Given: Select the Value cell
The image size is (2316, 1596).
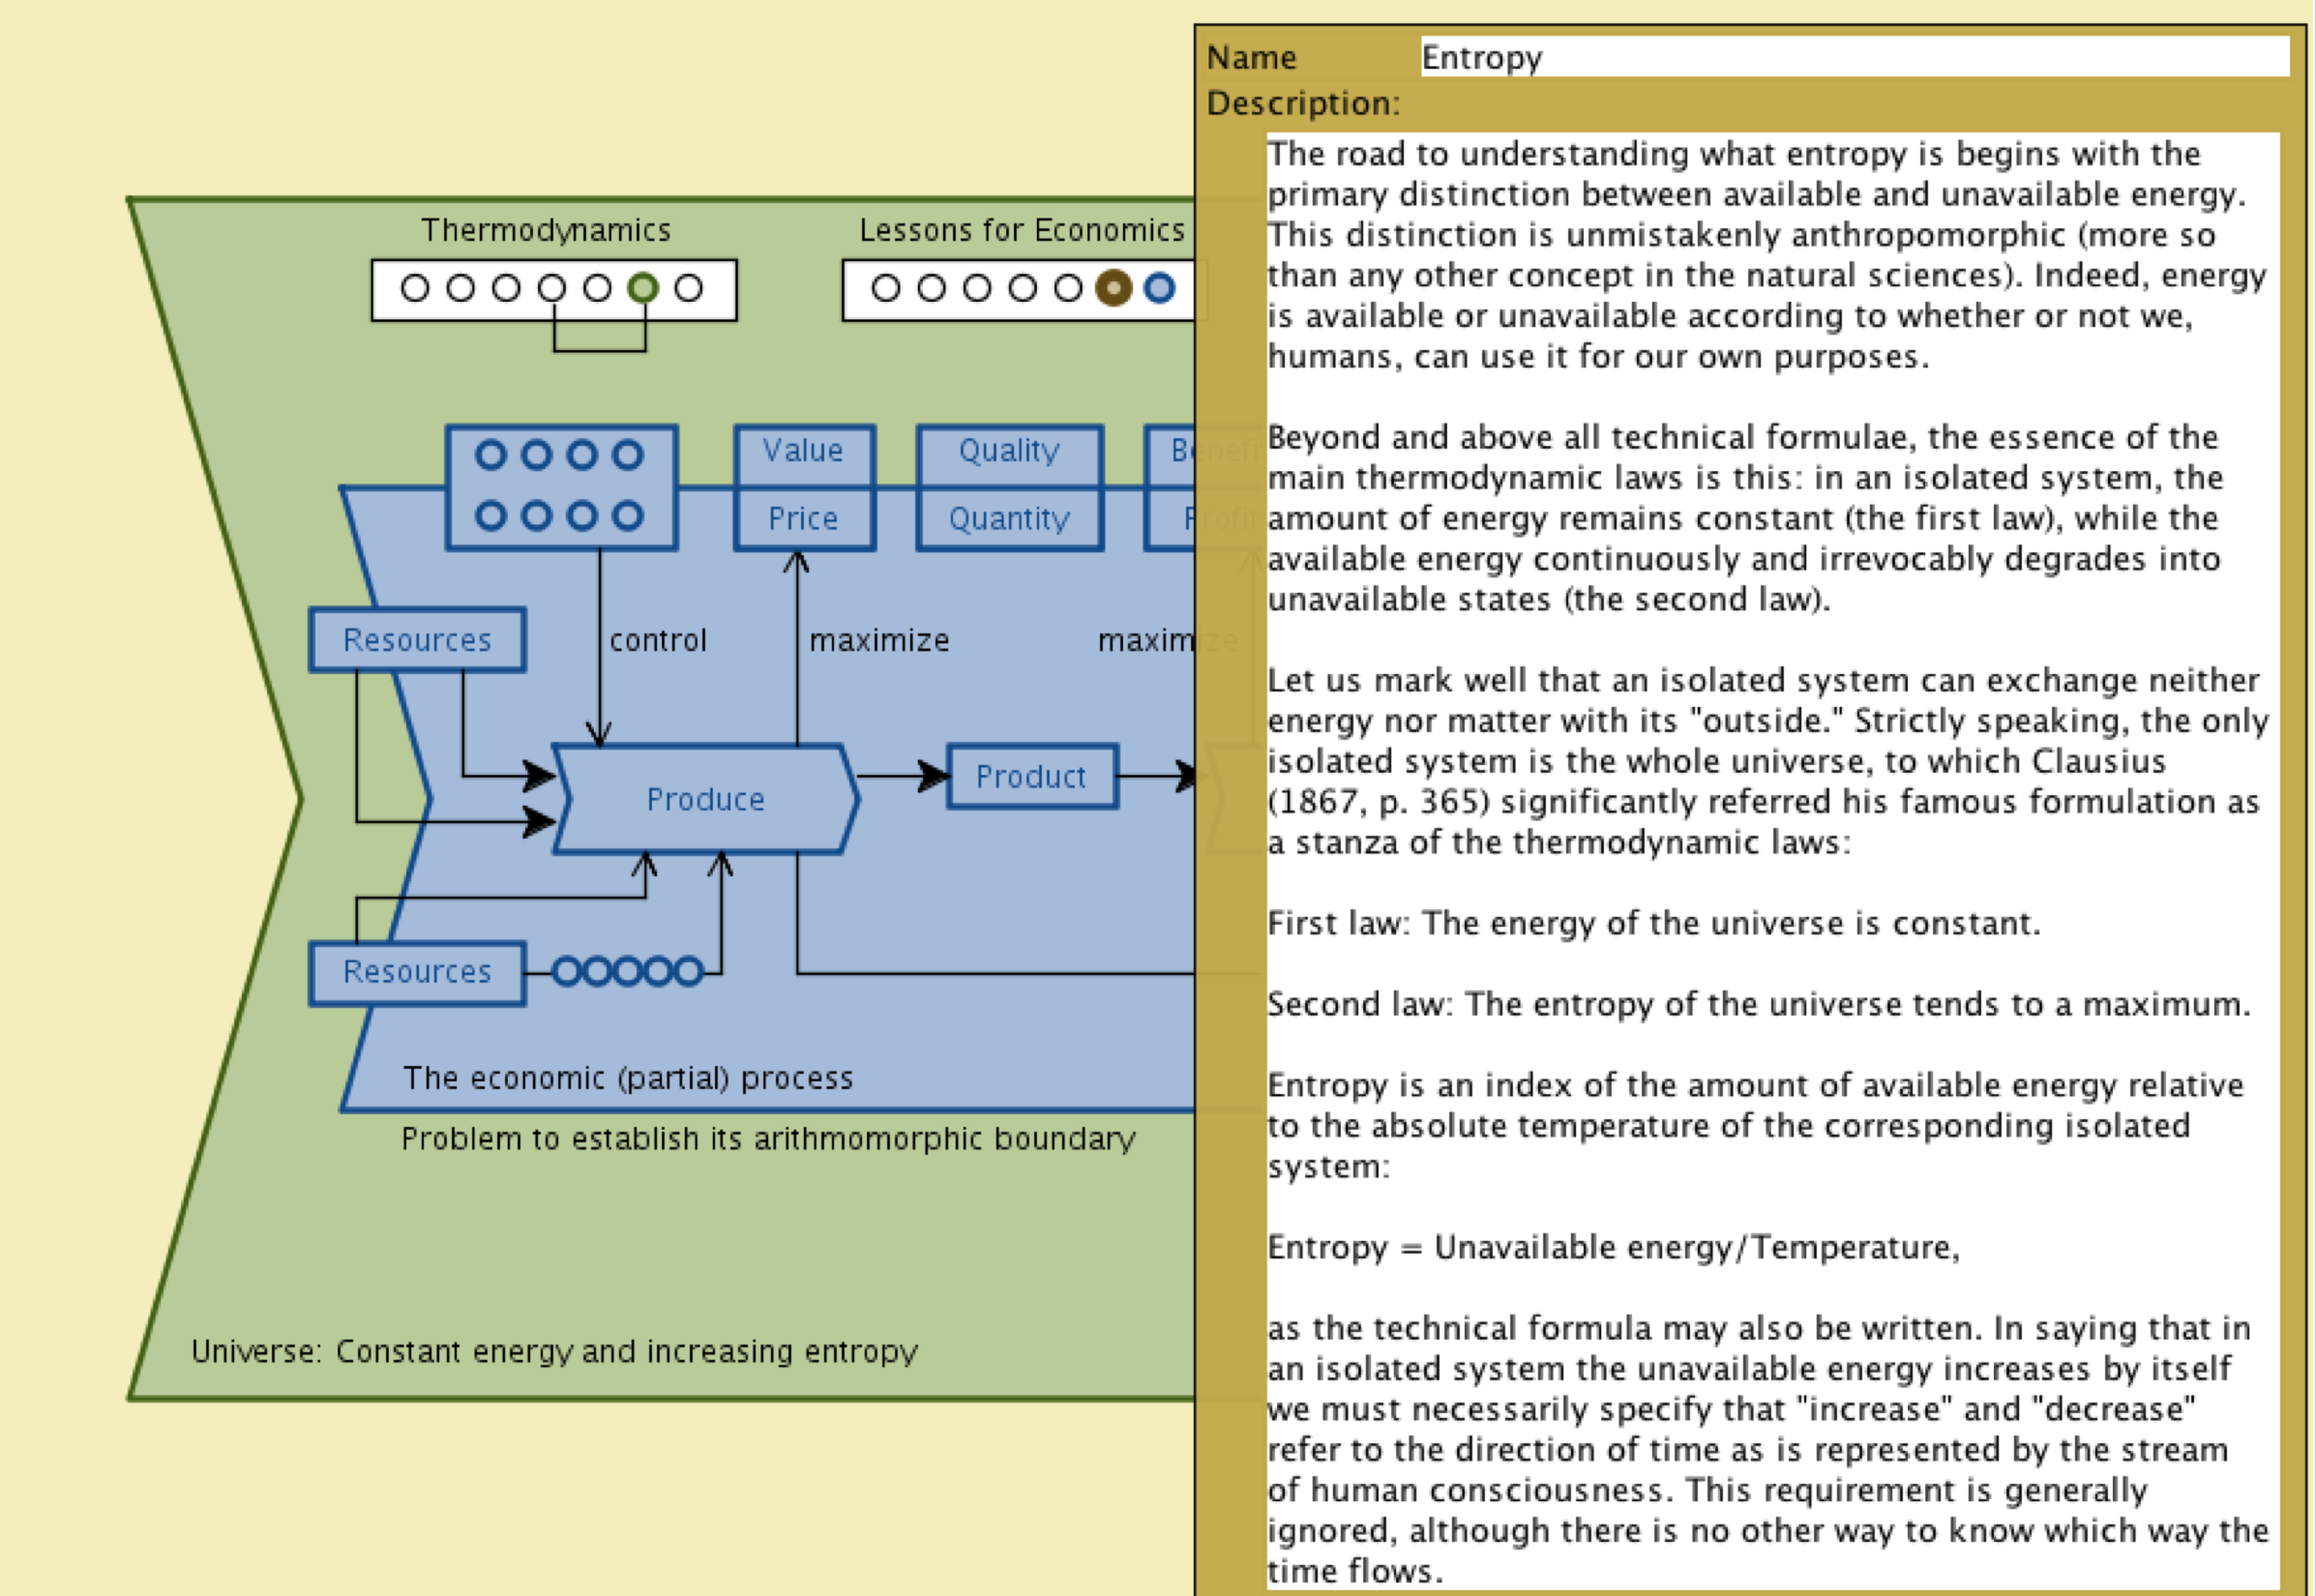Looking at the screenshot, I should 803,451.
